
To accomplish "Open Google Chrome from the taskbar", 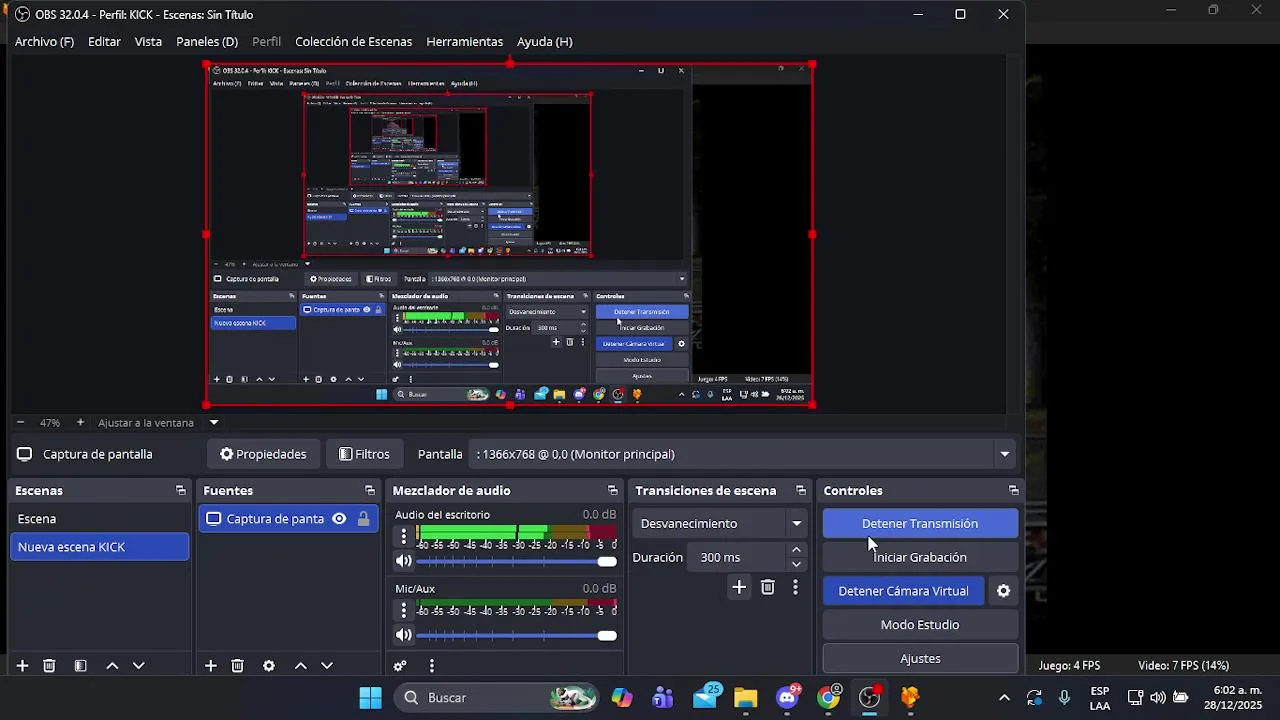I will click(x=828, y=697).
